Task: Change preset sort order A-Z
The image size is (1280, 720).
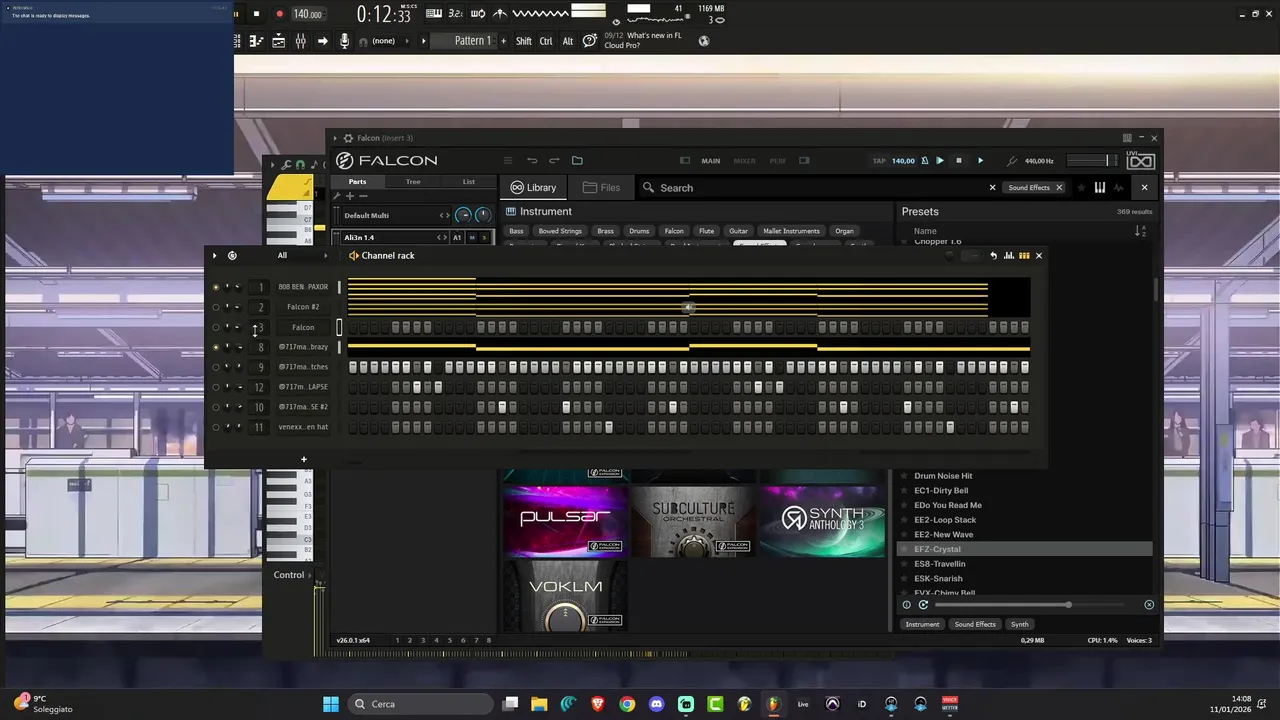Action: pos(1140,231)
